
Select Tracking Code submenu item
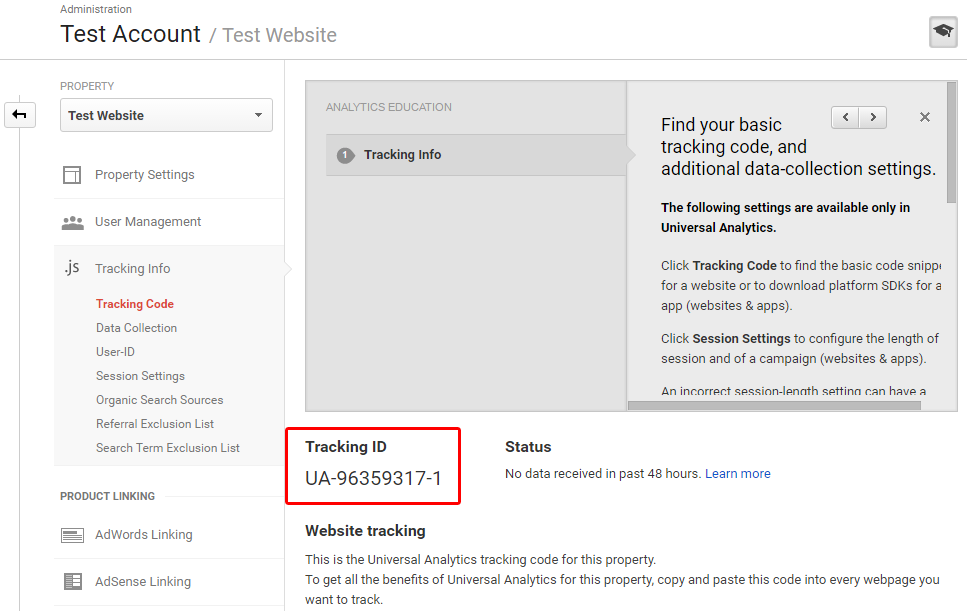[134, 304]
